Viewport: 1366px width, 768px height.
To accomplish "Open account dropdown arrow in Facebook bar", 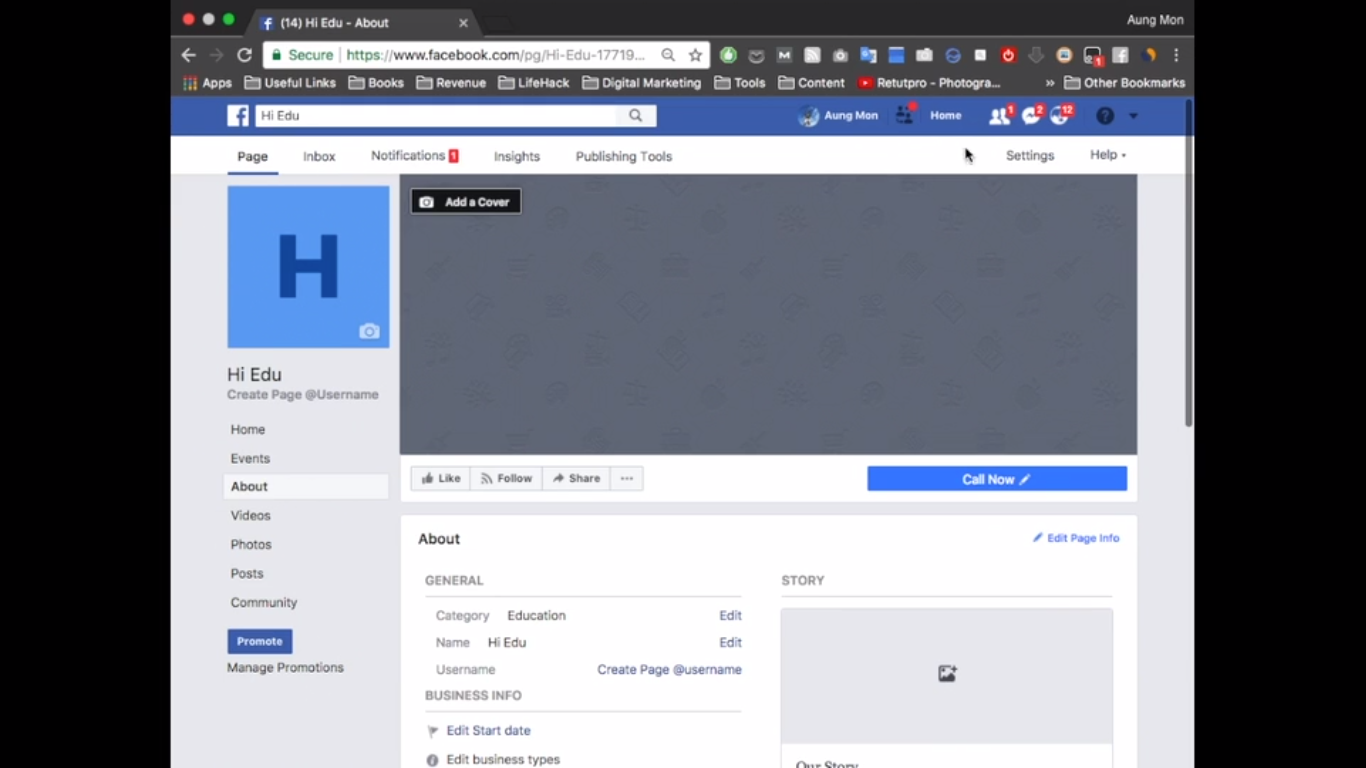I will coord(1133,116).
